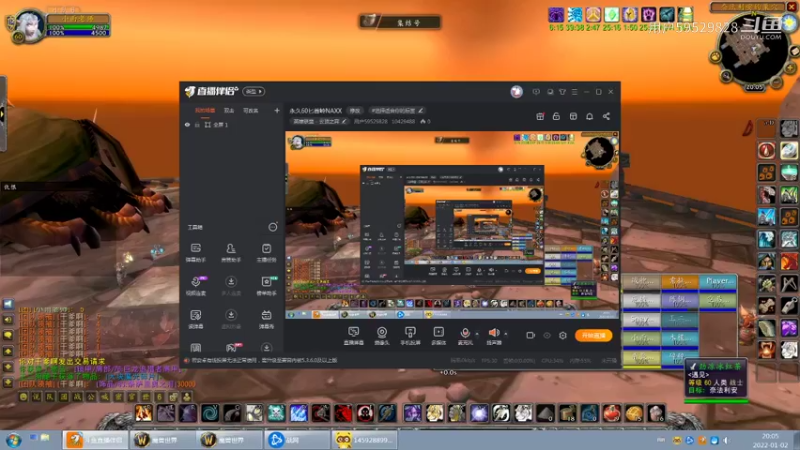Expand microphone volume arrow
Viewport: 800px width, 450px height.
click(478, 334)
